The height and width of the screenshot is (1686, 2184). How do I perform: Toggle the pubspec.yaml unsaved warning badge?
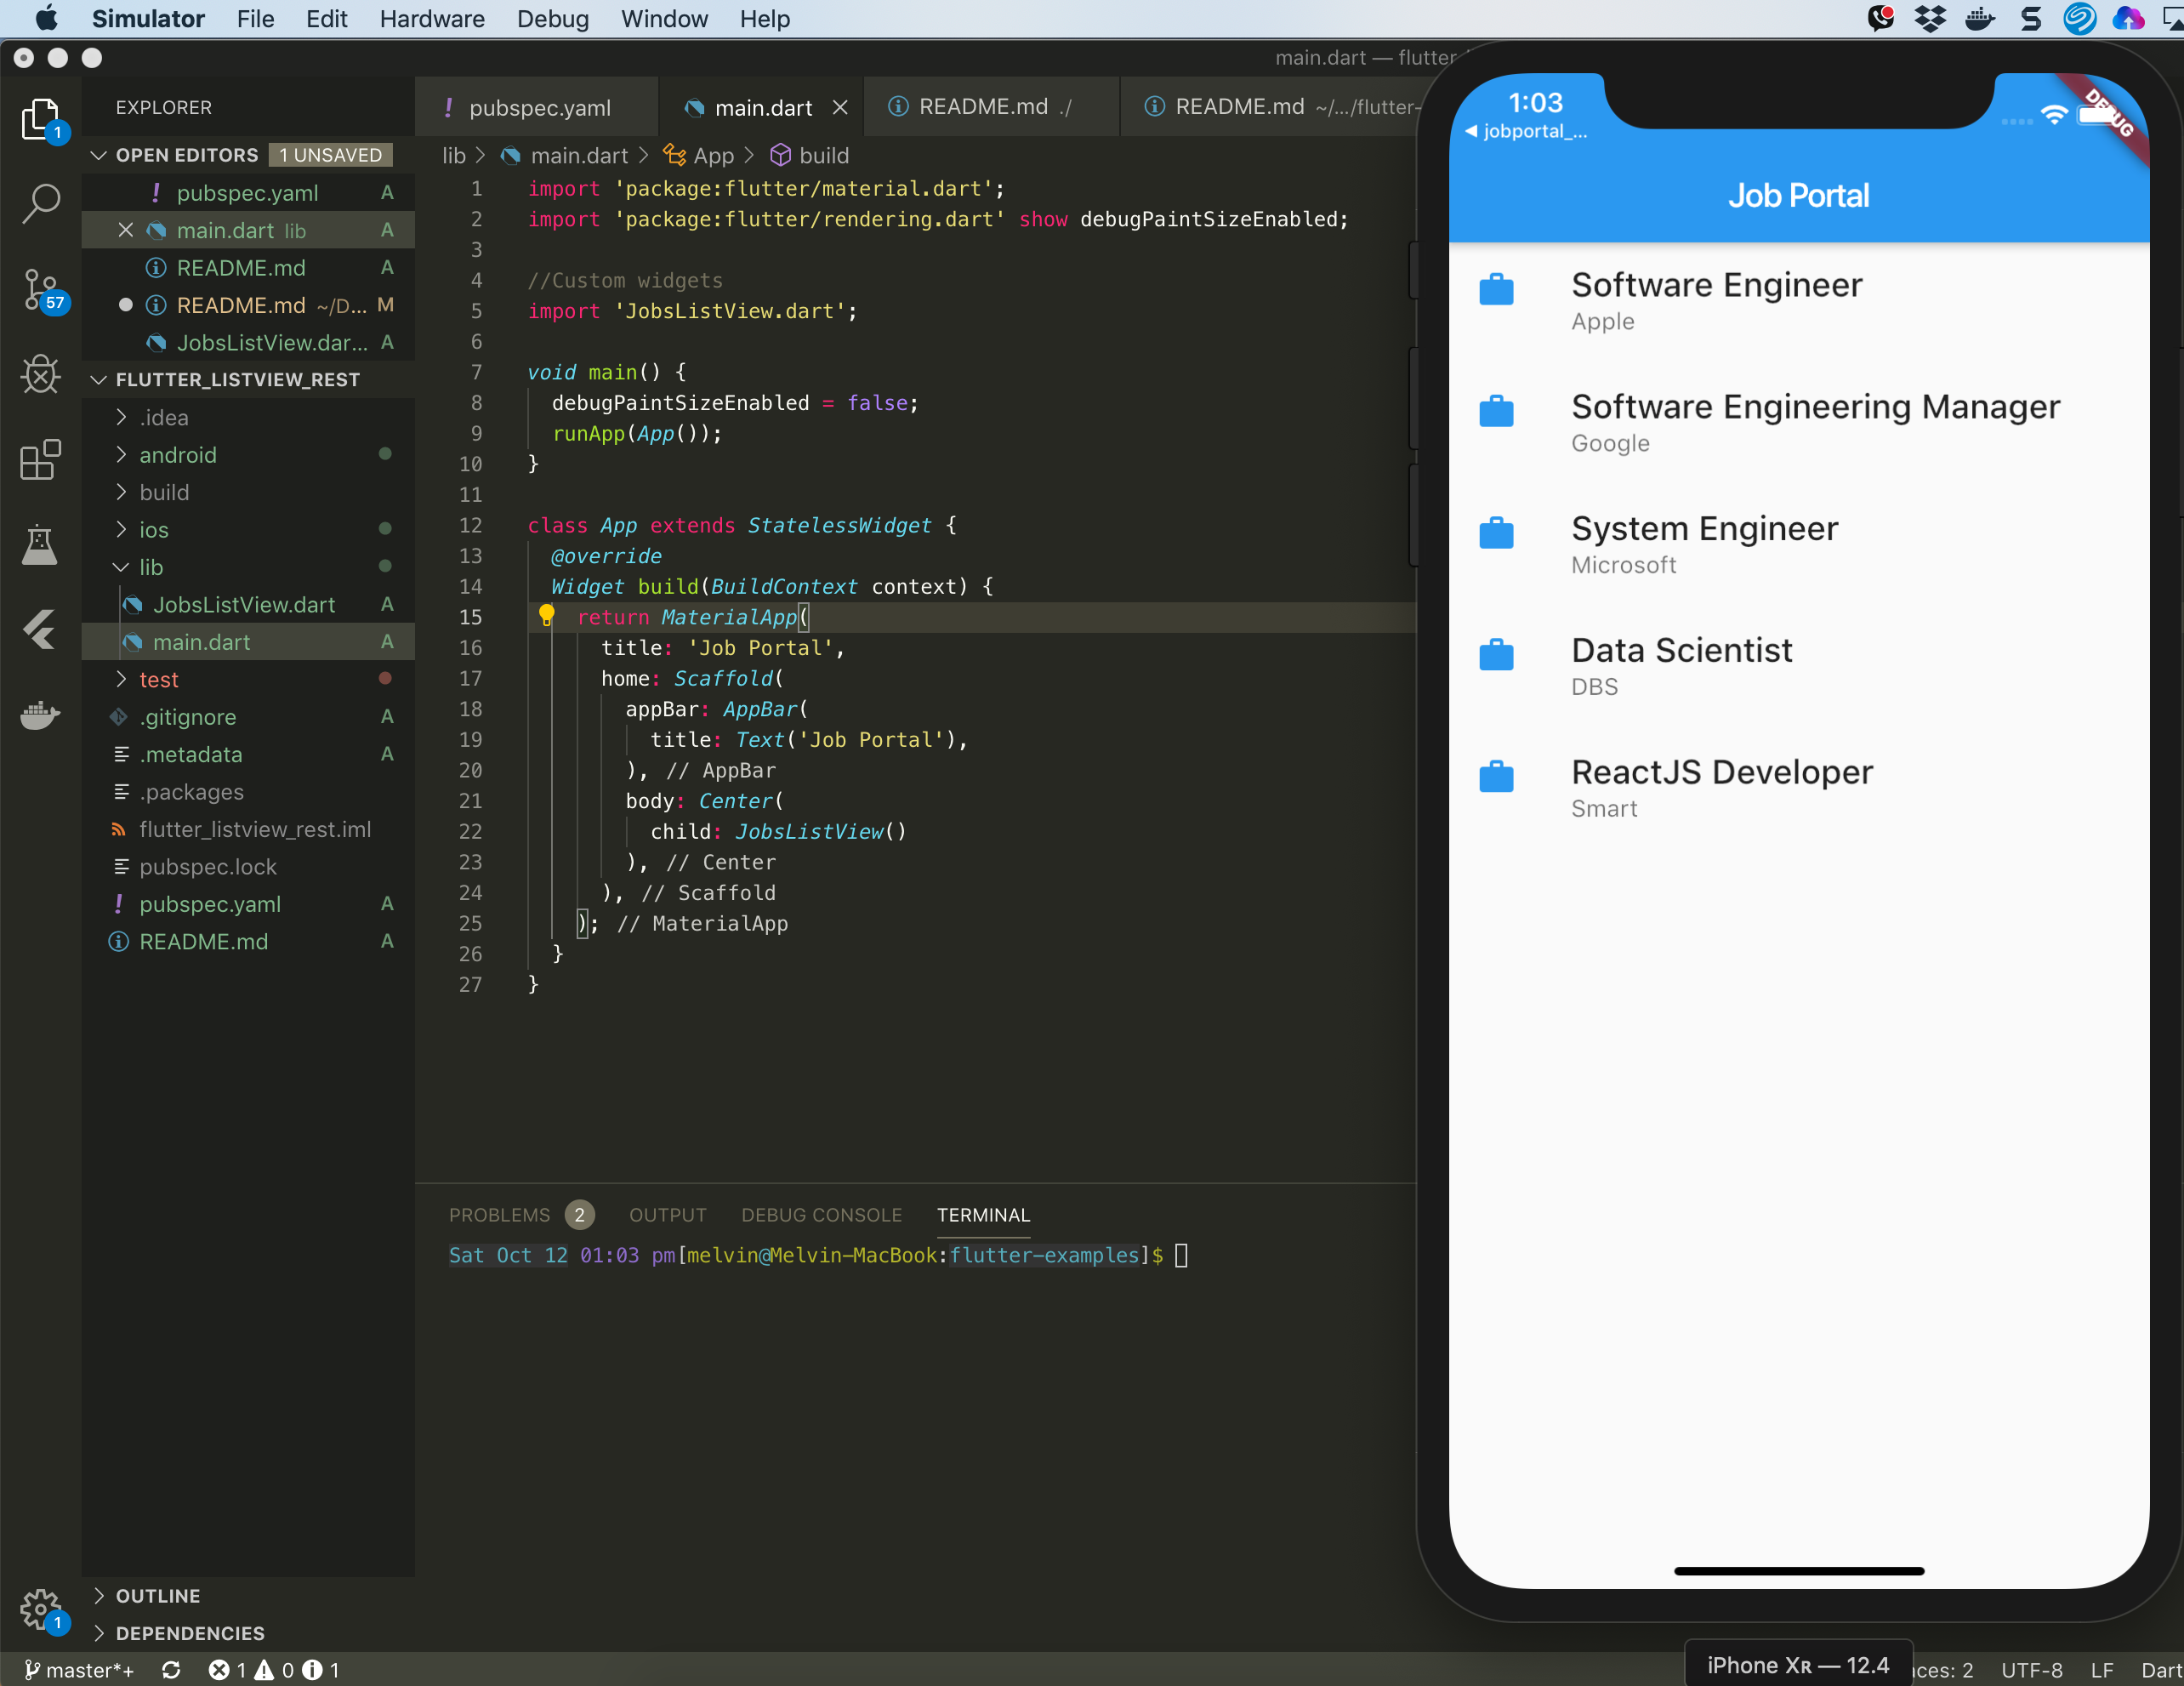pyautogui.click(x=326, y=154)
